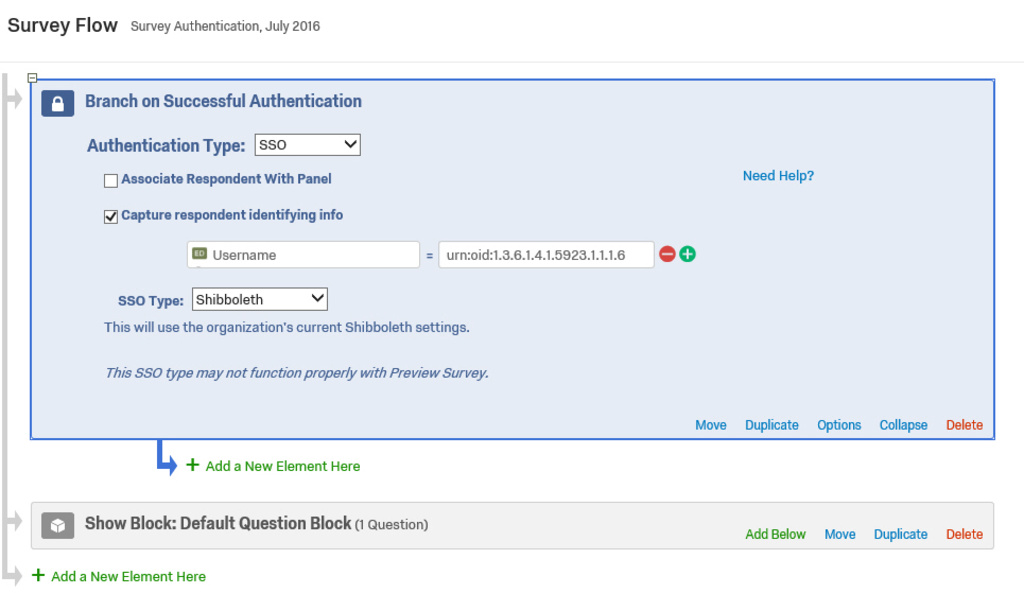Screen dimensions: 1024x611
Task: Edit the urn:oid value field
Action: point(545,254)
